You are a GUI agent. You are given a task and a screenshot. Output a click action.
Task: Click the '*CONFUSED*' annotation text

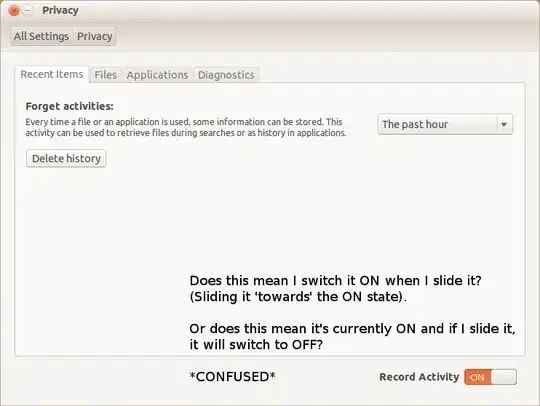tap(232, 376)
